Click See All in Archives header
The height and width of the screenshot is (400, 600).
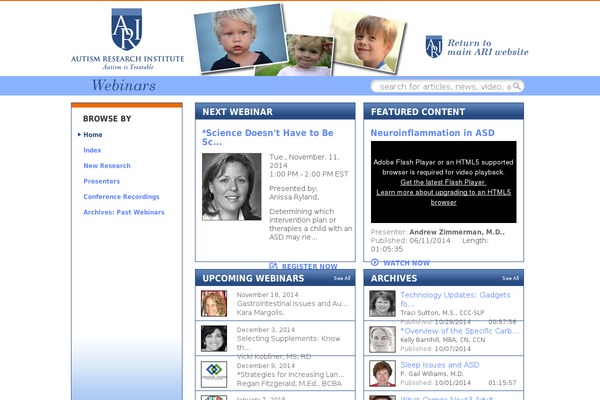point(510,278)
